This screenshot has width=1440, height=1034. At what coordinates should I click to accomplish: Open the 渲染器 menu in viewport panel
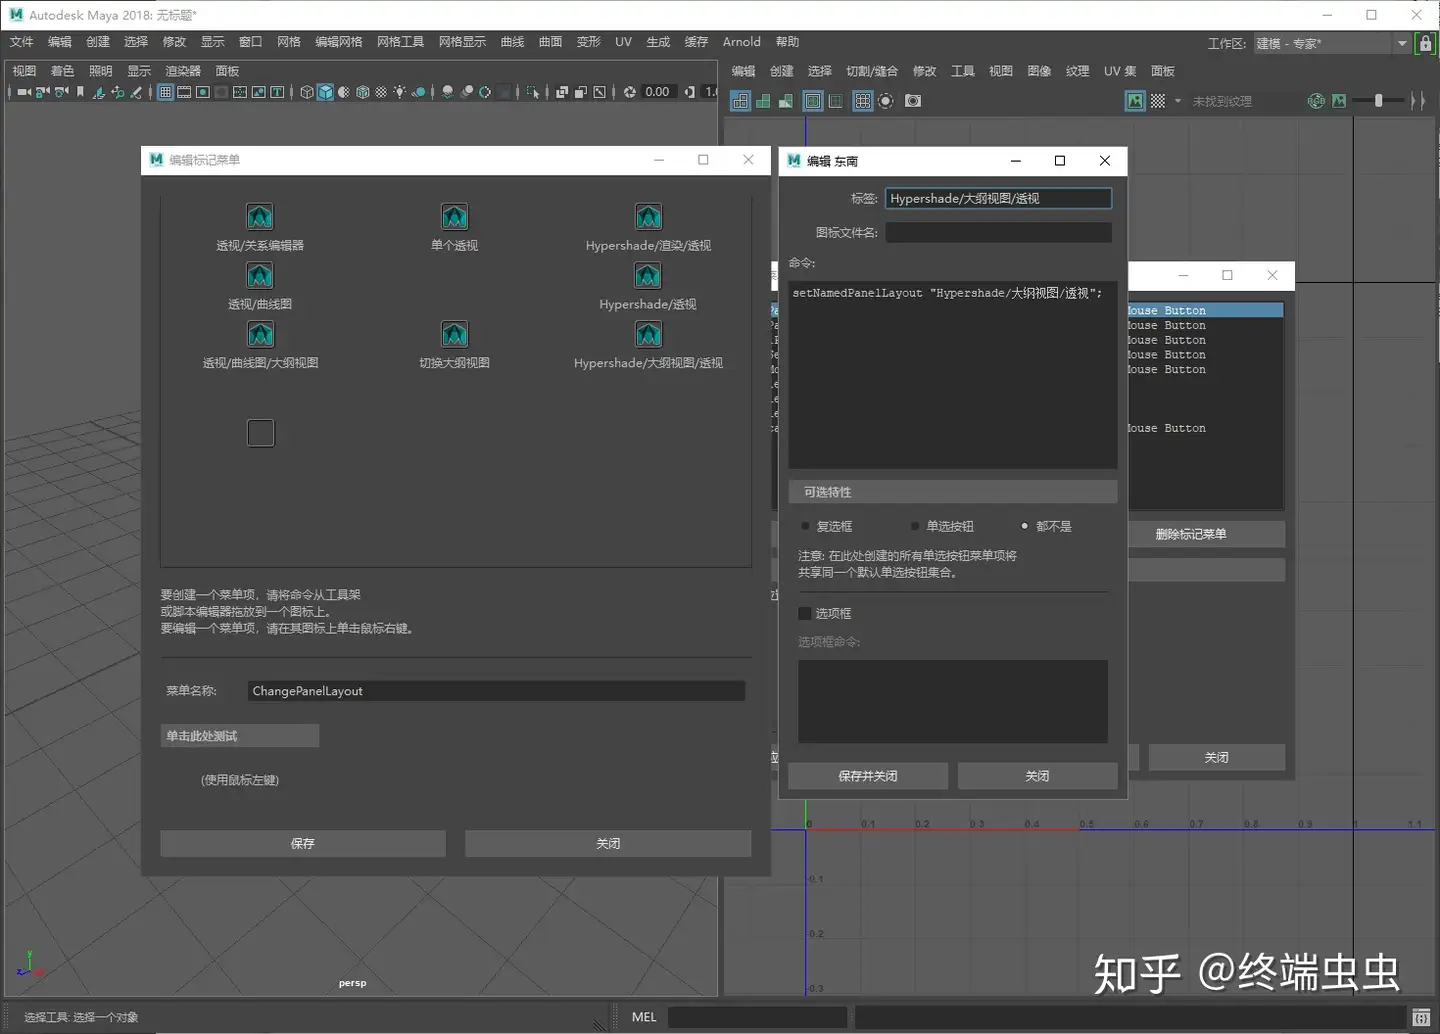(183, 71)
